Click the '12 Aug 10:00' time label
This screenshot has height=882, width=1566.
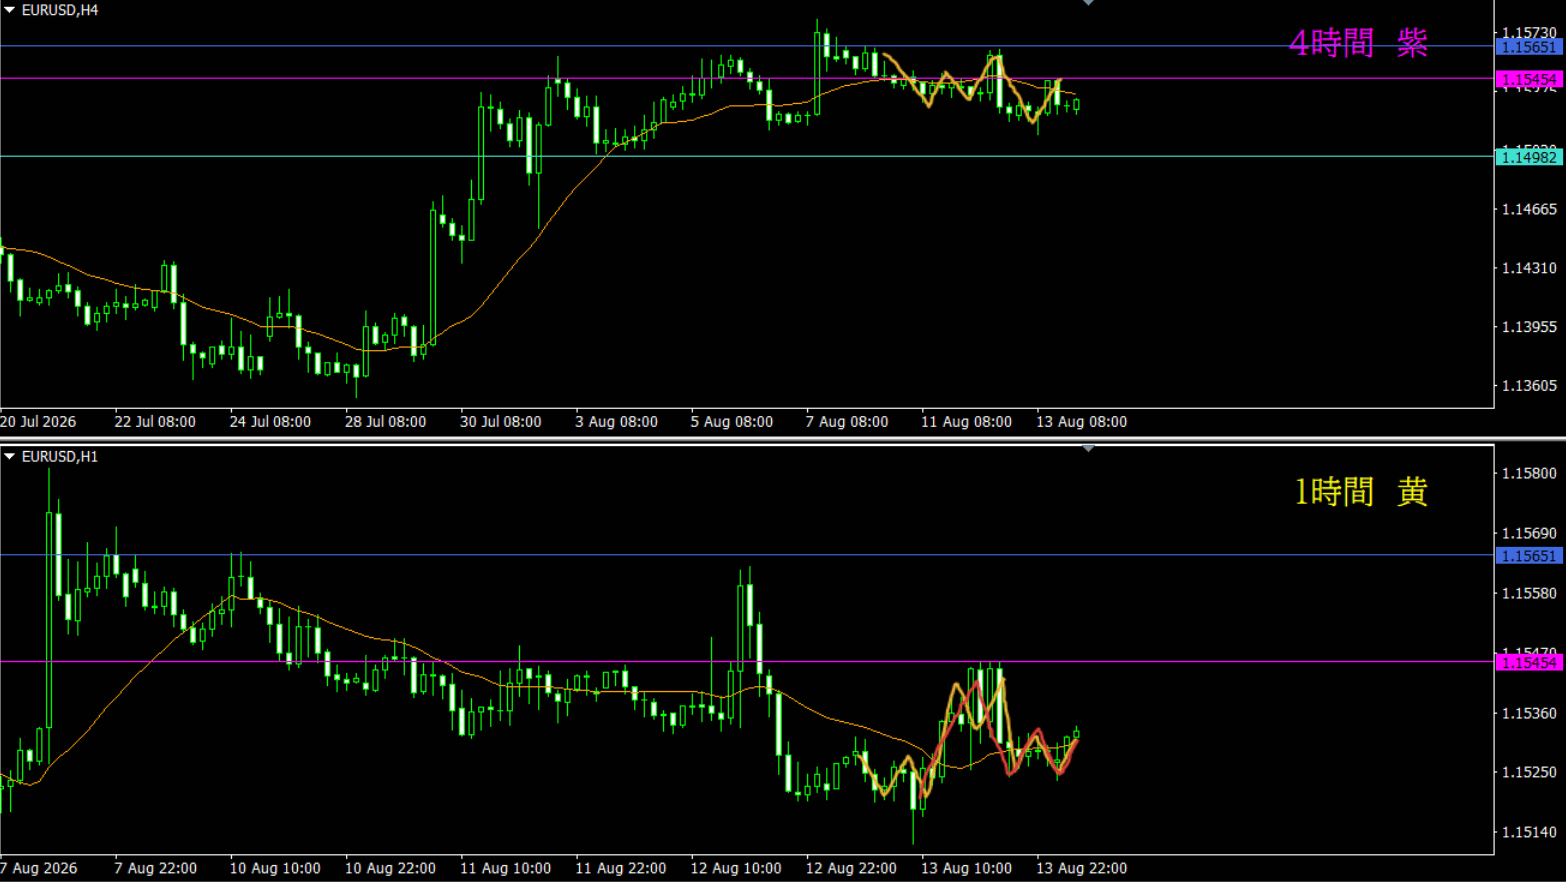735,868
